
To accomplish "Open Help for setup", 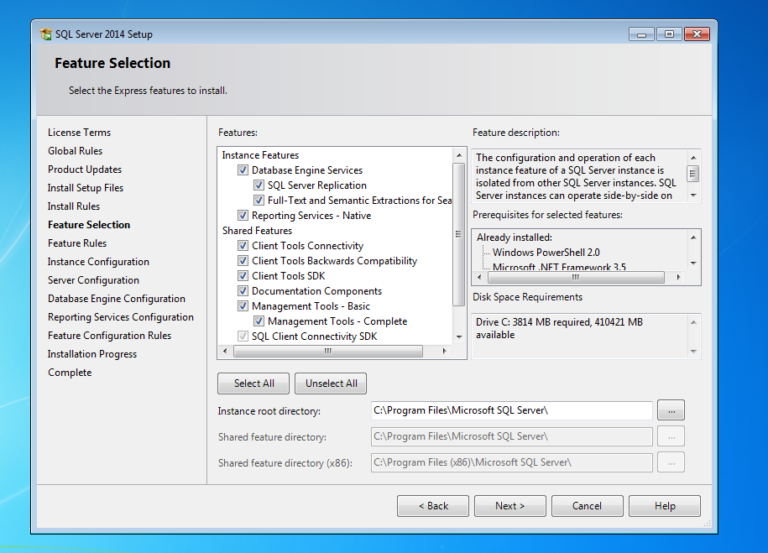I will tap(665, 506).
